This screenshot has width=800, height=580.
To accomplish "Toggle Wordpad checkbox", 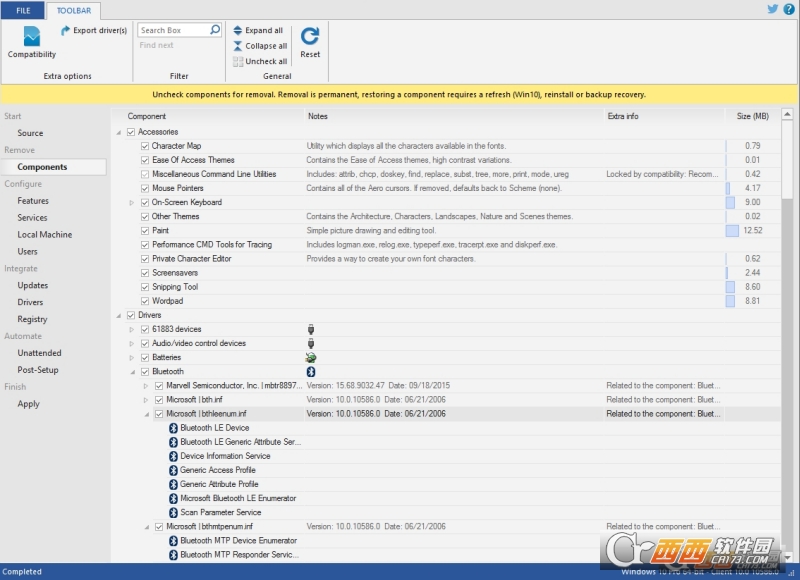I will tap(145, 301).
